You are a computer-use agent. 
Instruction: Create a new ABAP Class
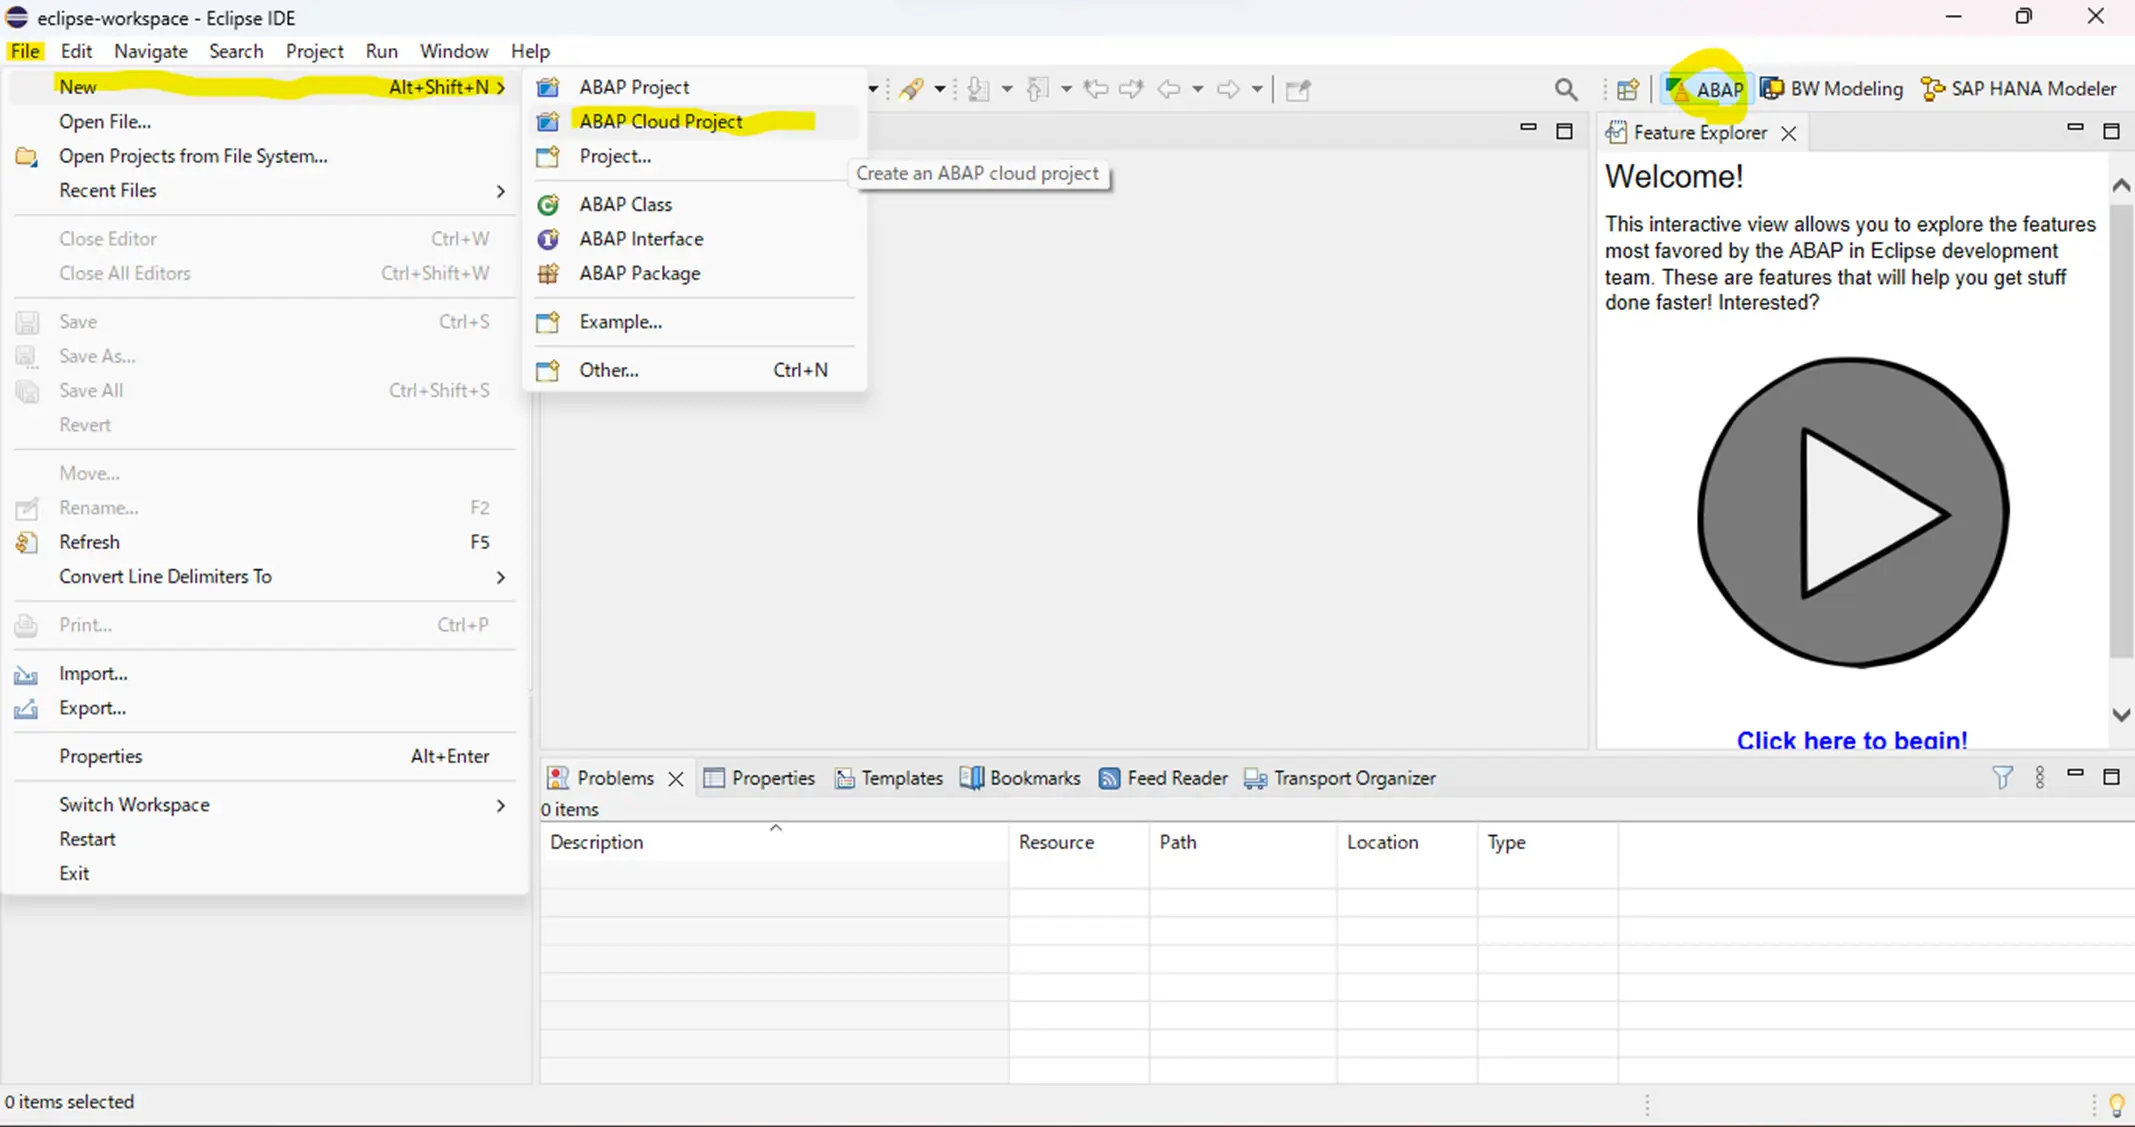[x=693, y=204]
